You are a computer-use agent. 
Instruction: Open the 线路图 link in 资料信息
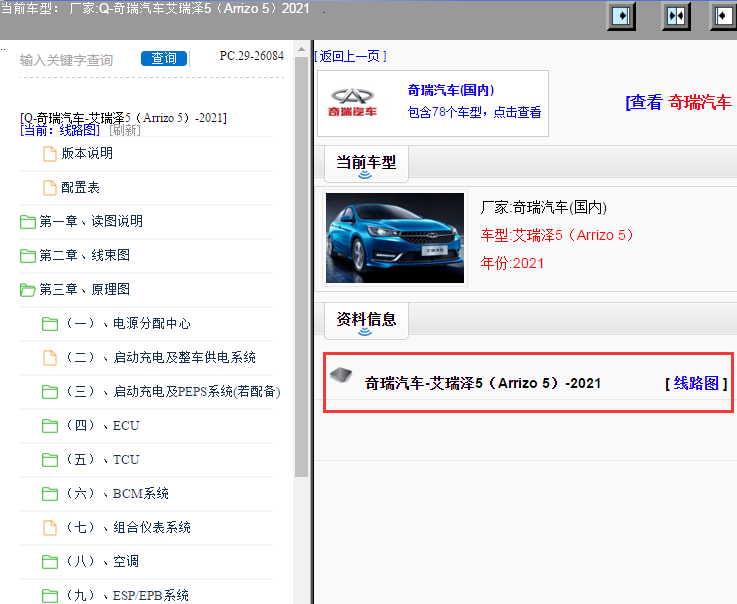pyautogui.click(x=696, y=383)
